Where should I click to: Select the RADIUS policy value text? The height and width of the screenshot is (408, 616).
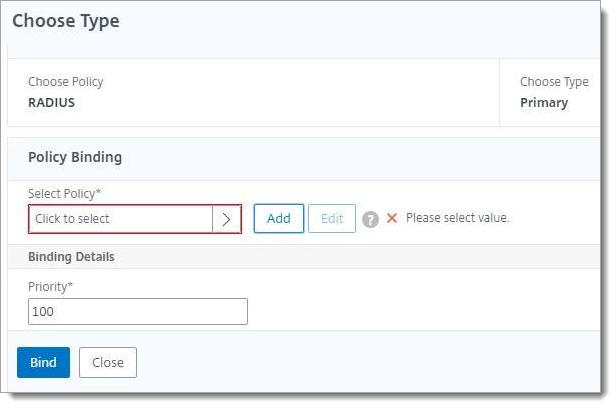[x=52, y=102]
